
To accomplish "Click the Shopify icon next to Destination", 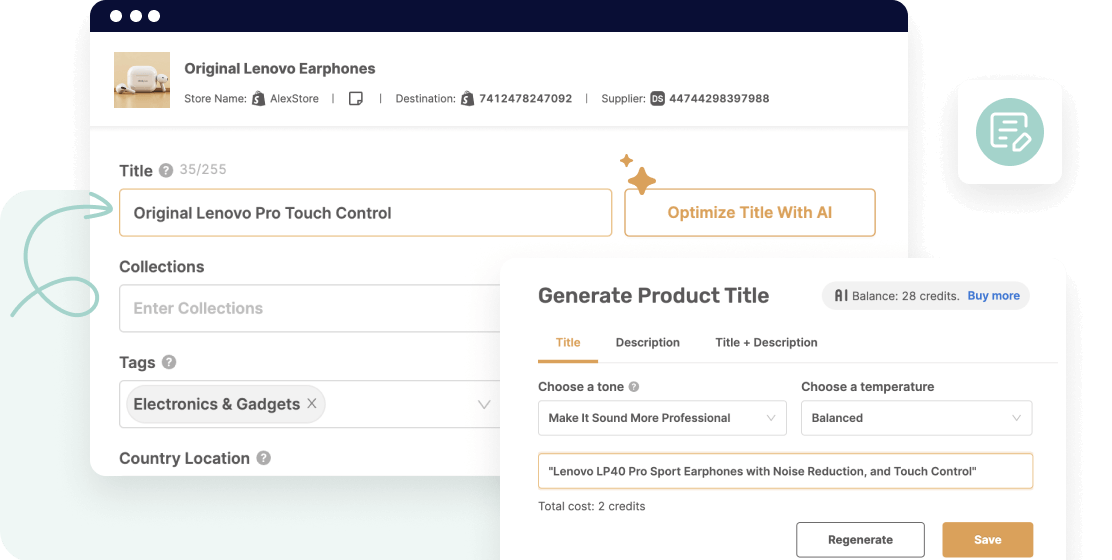I will coord(467,99).
